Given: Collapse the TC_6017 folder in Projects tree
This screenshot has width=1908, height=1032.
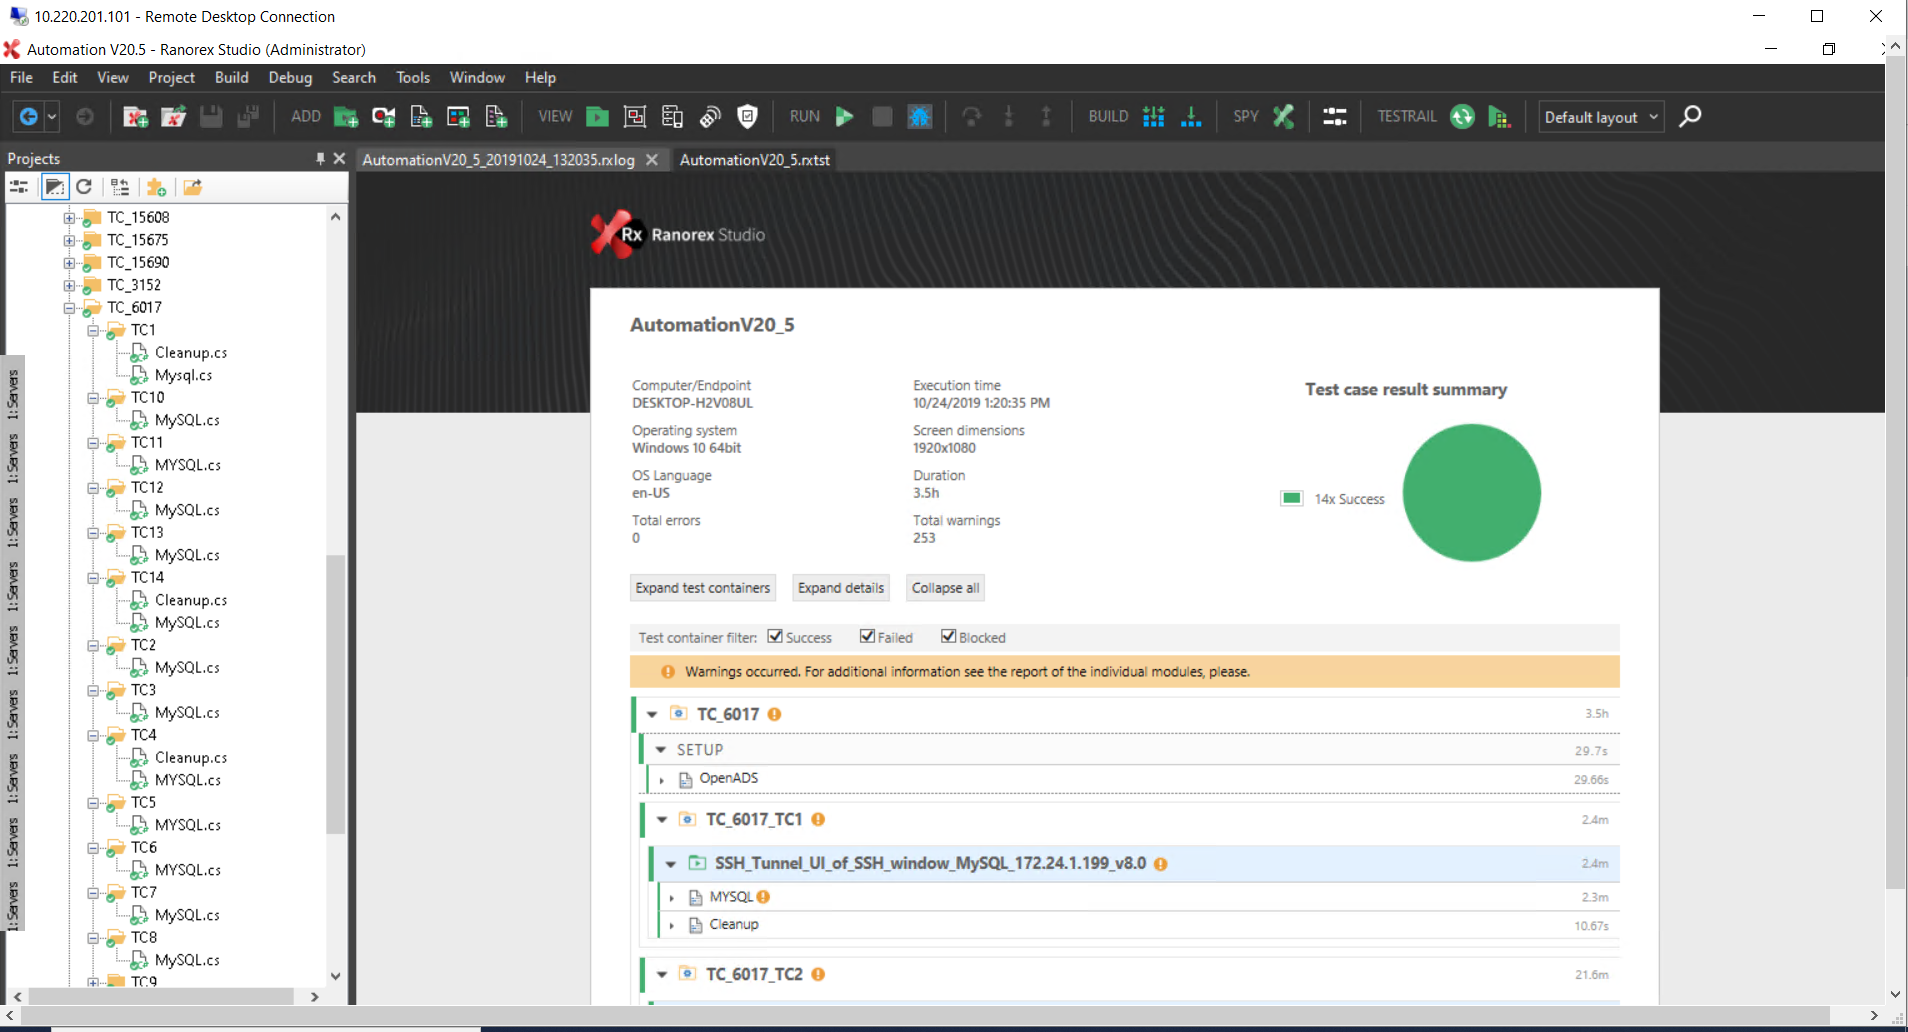Looking at the screenshot, I should pos(69,308).
